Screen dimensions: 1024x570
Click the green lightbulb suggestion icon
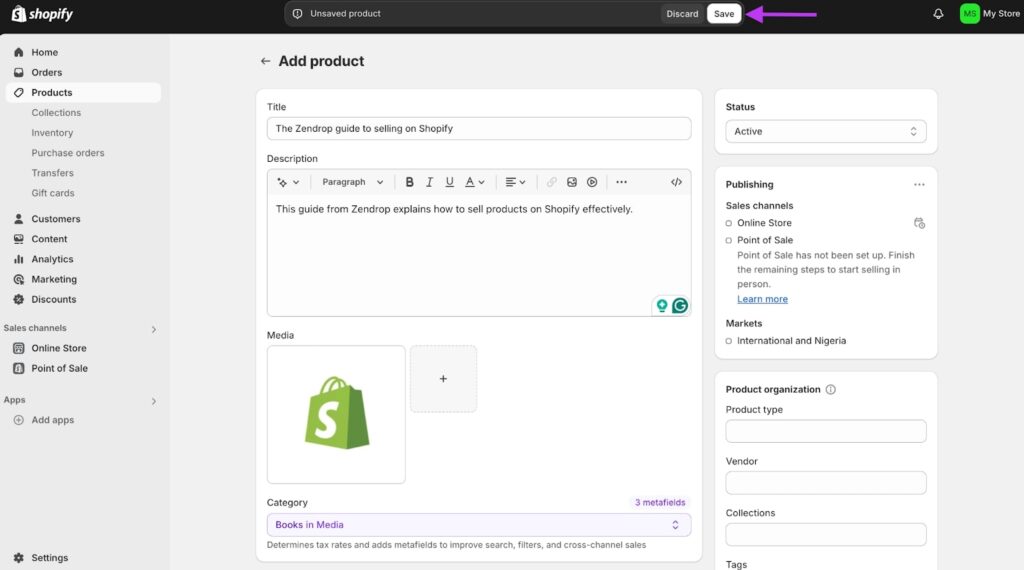point(662,306)
